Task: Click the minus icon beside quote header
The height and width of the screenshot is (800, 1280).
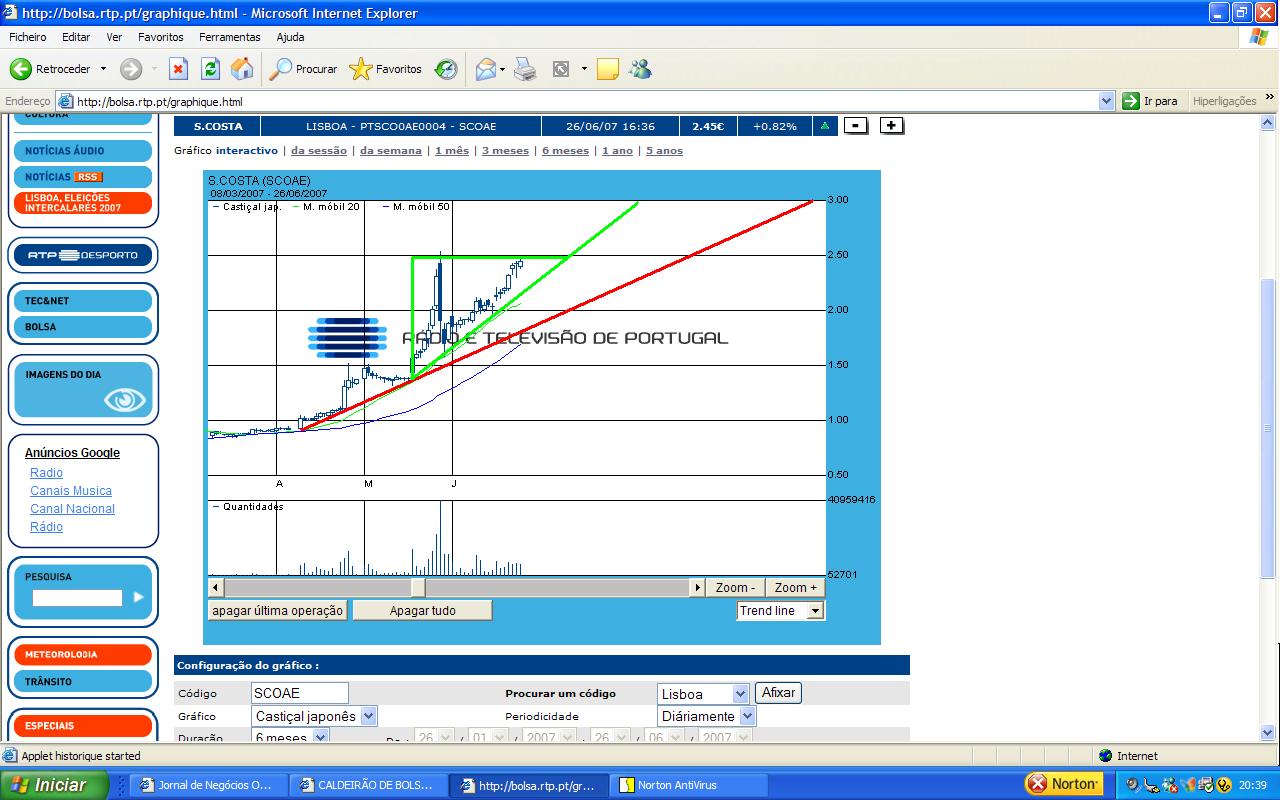Action: coord(856,126)
